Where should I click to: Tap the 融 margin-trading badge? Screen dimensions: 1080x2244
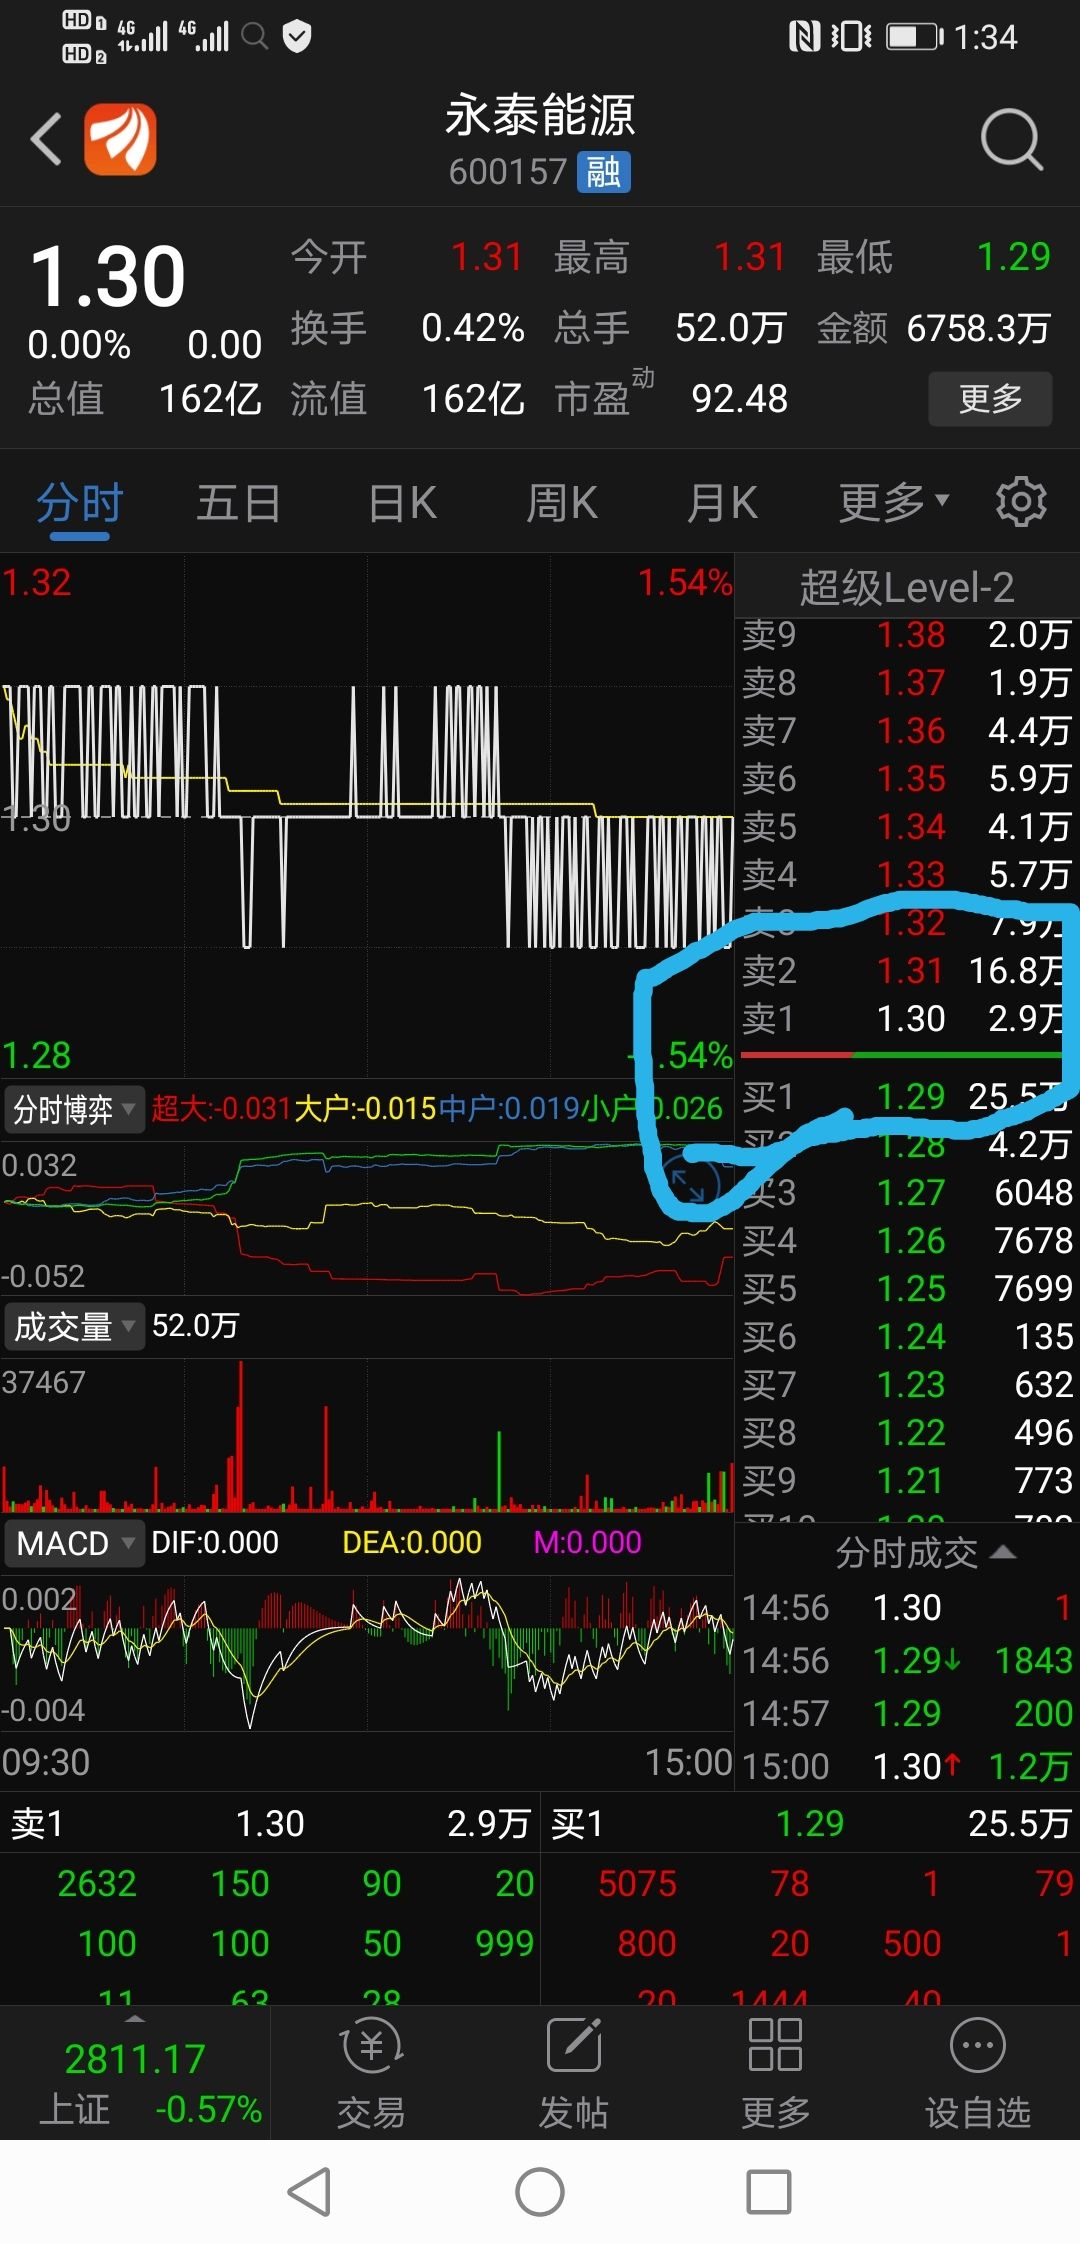603,172
